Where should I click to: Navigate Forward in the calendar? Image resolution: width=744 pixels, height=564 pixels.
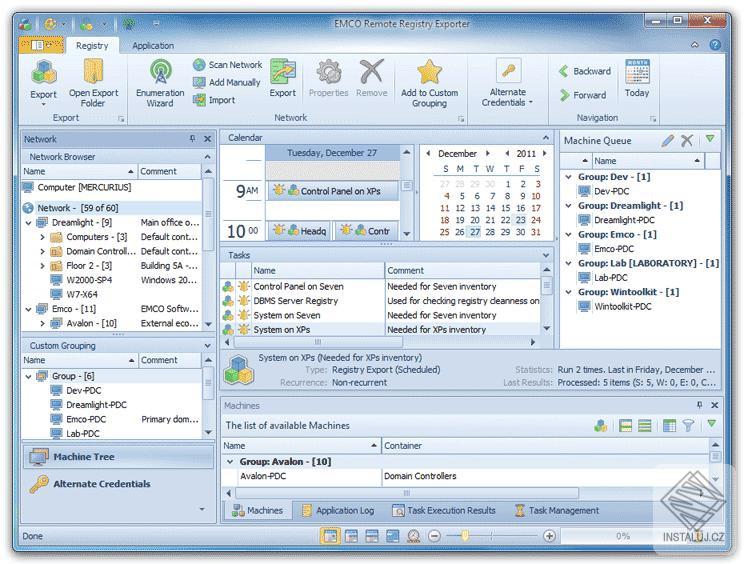click(583, 95)
